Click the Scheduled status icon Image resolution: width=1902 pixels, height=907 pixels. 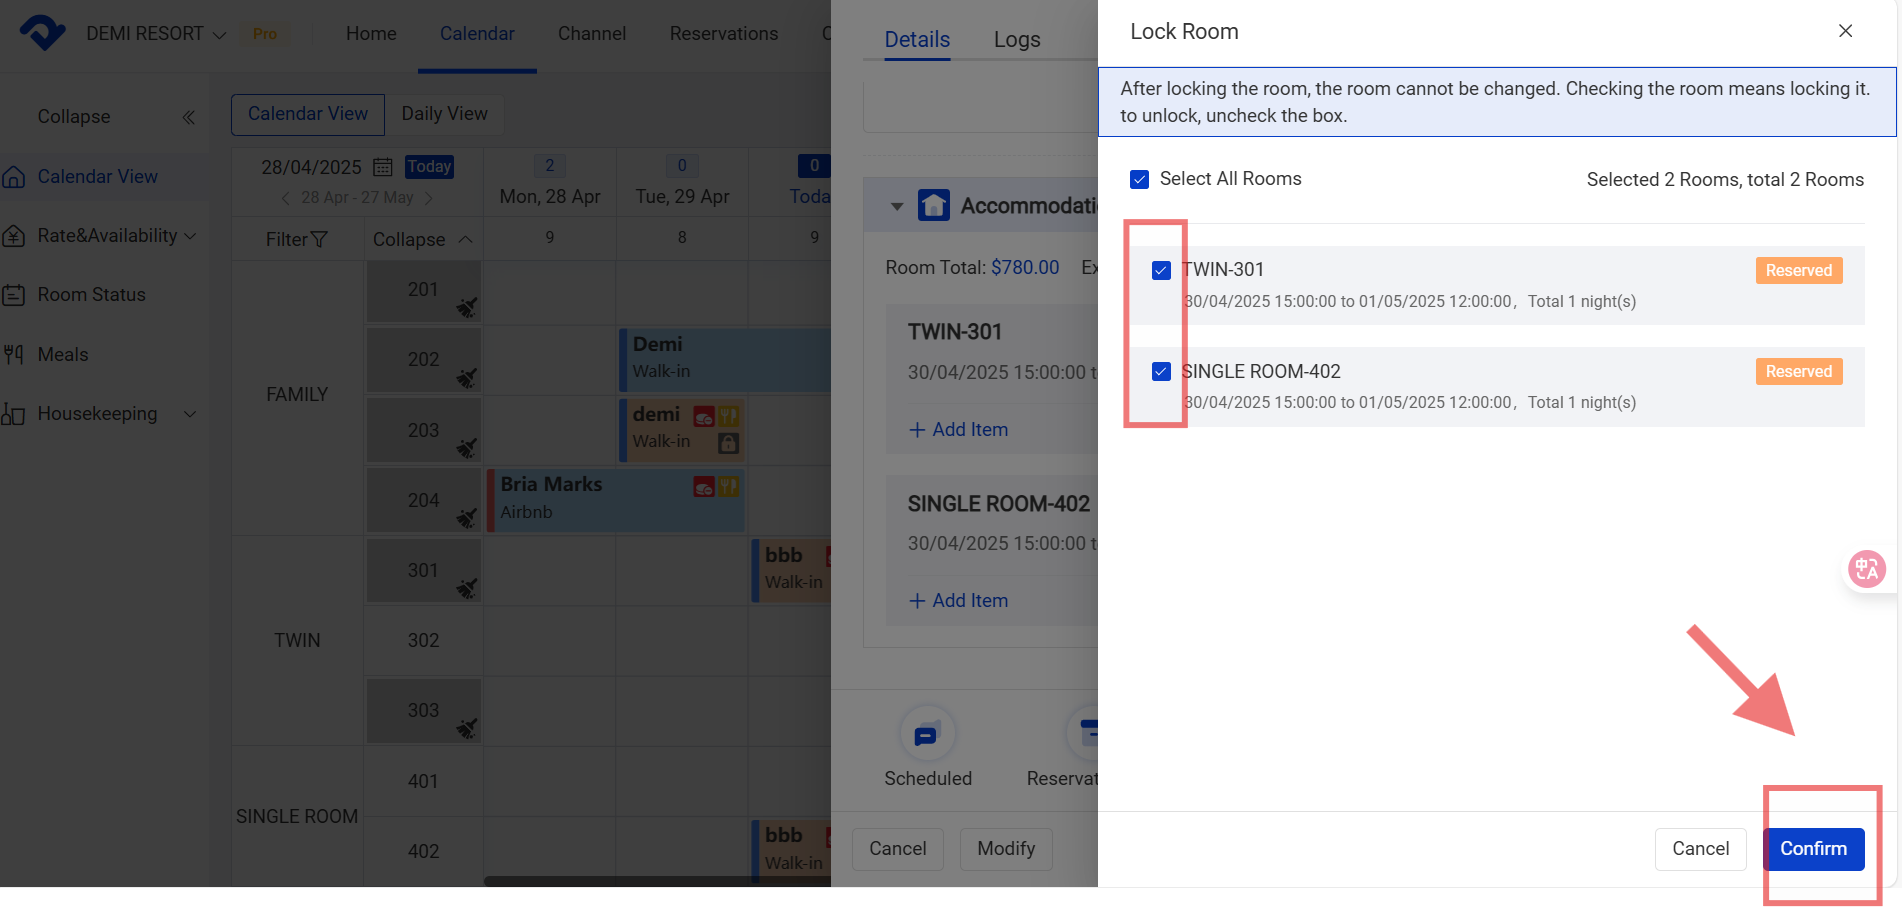click(927, 735)
